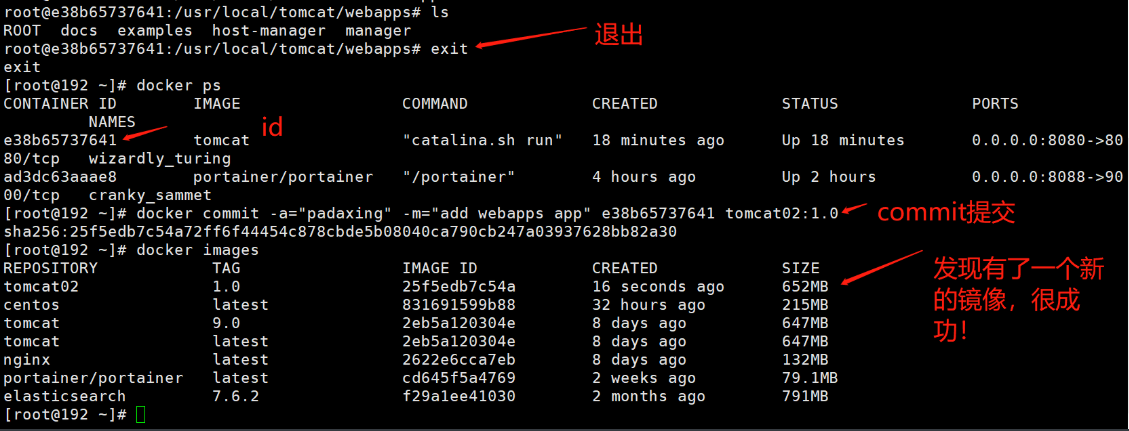
Task: Click the PORTS column header
Action: [x=995, y=104]
